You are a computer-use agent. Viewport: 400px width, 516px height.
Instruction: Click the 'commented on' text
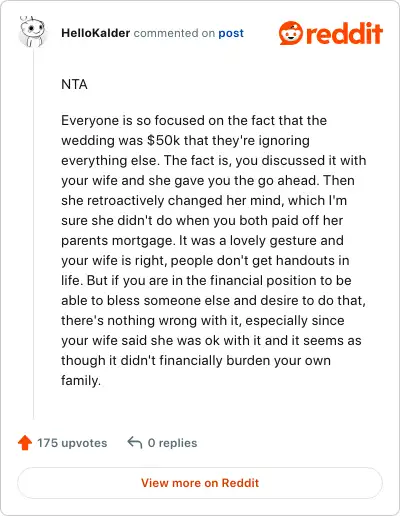[x=174, y=33]
